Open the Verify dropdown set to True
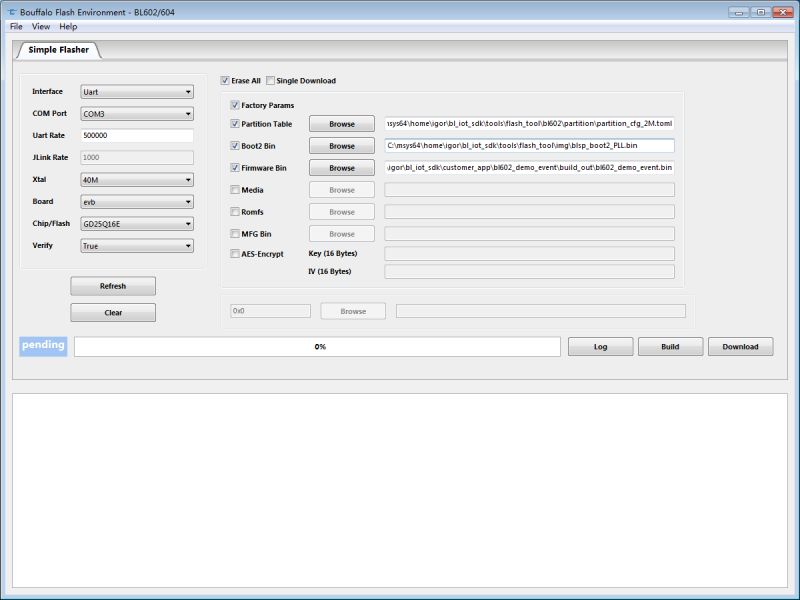Image resolution: width=800 pixels, height=600 pixels. [x=137, y=246]
